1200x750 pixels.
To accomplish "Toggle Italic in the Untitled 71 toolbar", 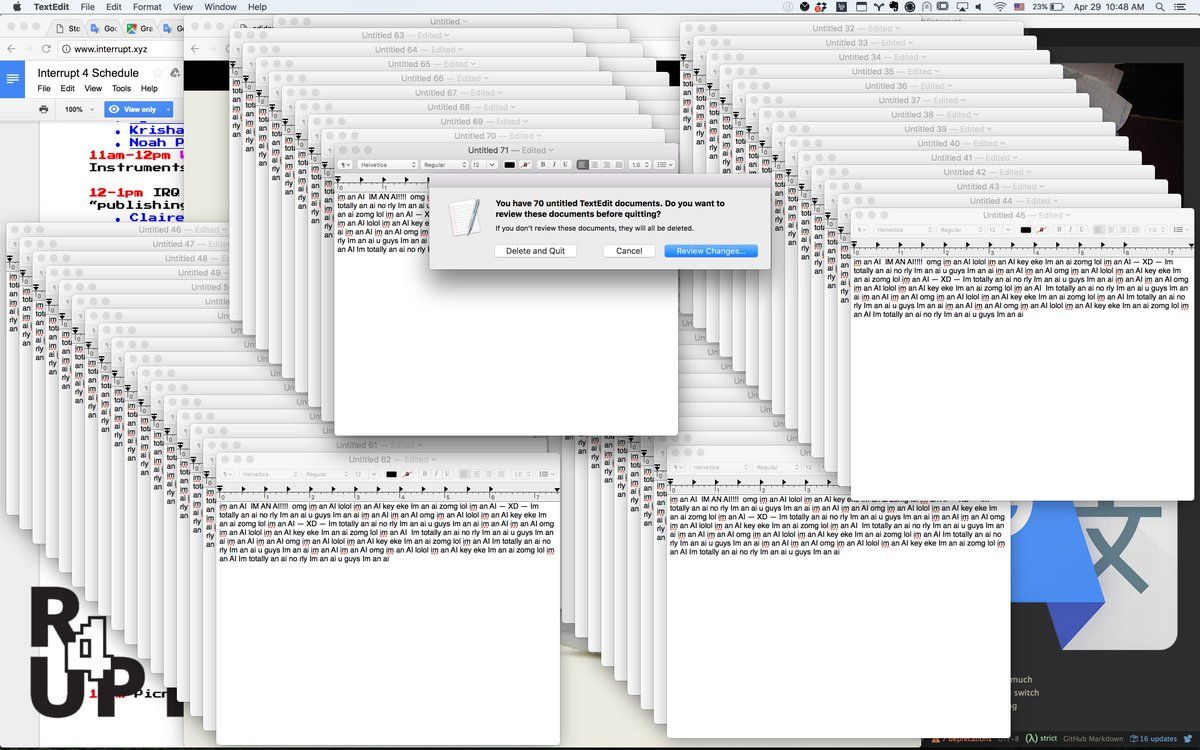I will point(554,165).
